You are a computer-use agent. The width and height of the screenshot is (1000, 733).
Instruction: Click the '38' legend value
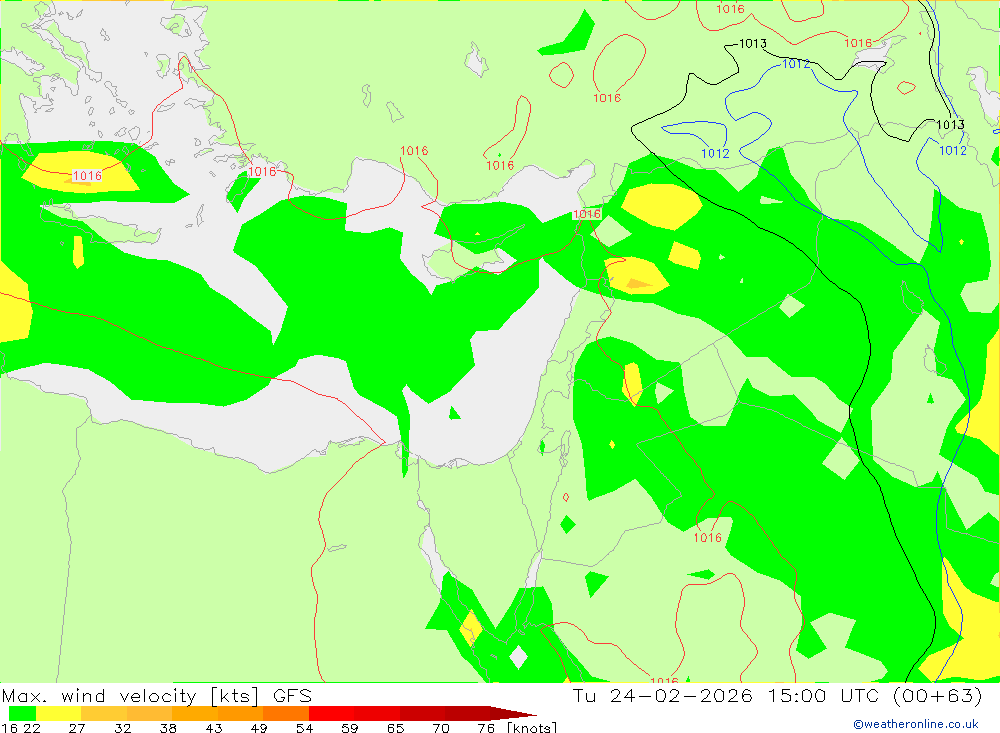click(168, 728)
